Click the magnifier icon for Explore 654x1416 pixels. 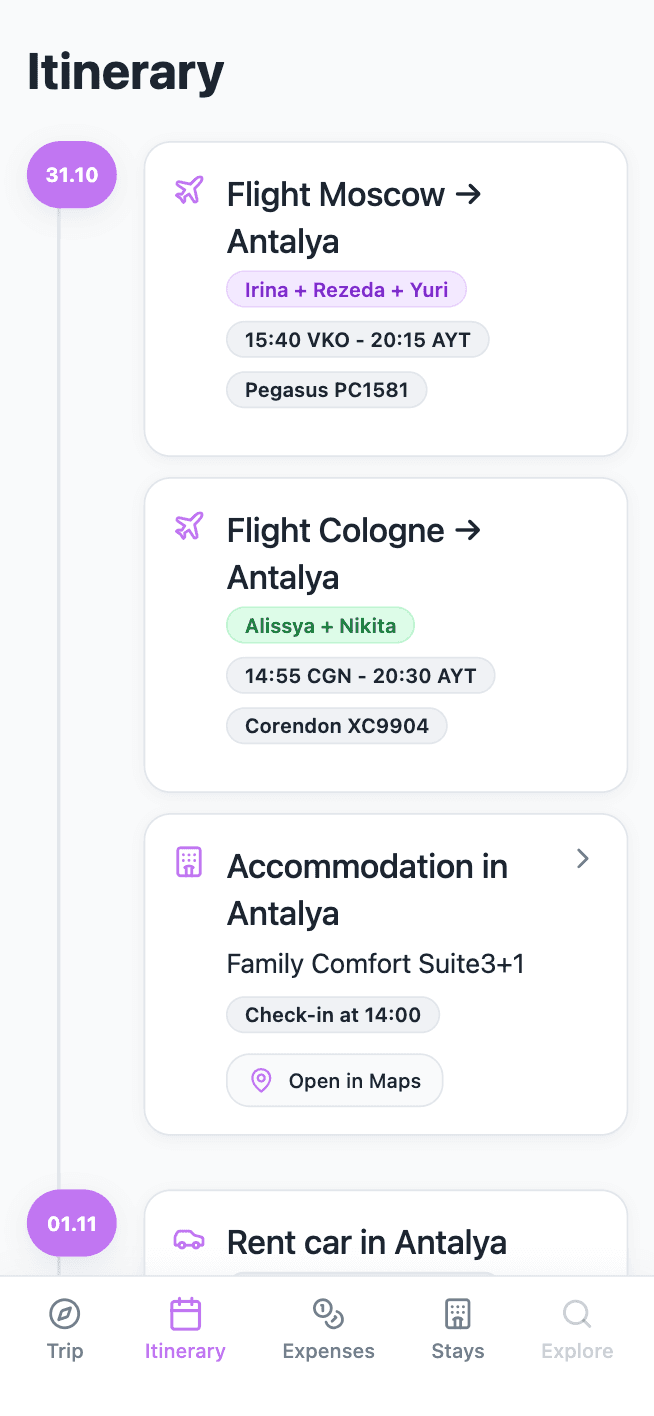[577, 1314]
